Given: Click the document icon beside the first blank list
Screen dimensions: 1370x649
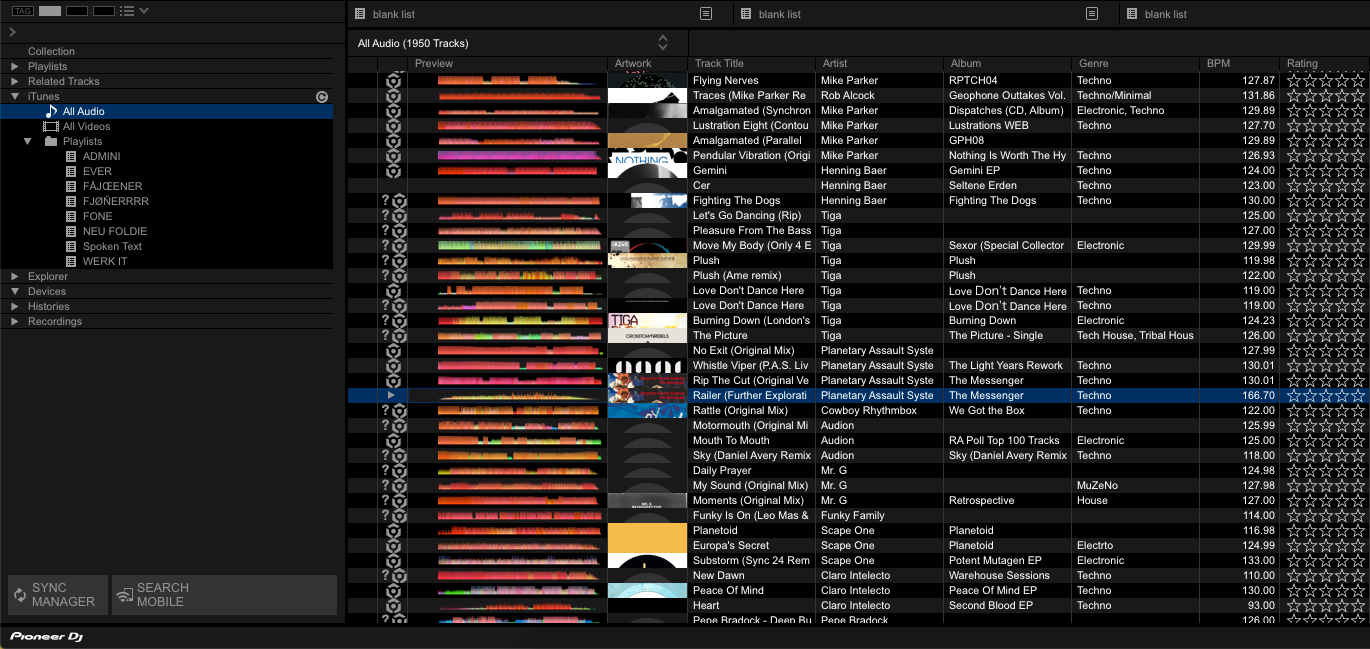Looking at the screenshot, I should [x=705, y=14].
